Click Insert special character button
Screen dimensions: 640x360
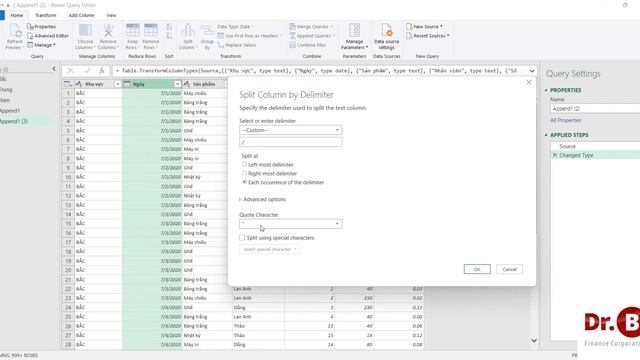click(x=269, y=249)
